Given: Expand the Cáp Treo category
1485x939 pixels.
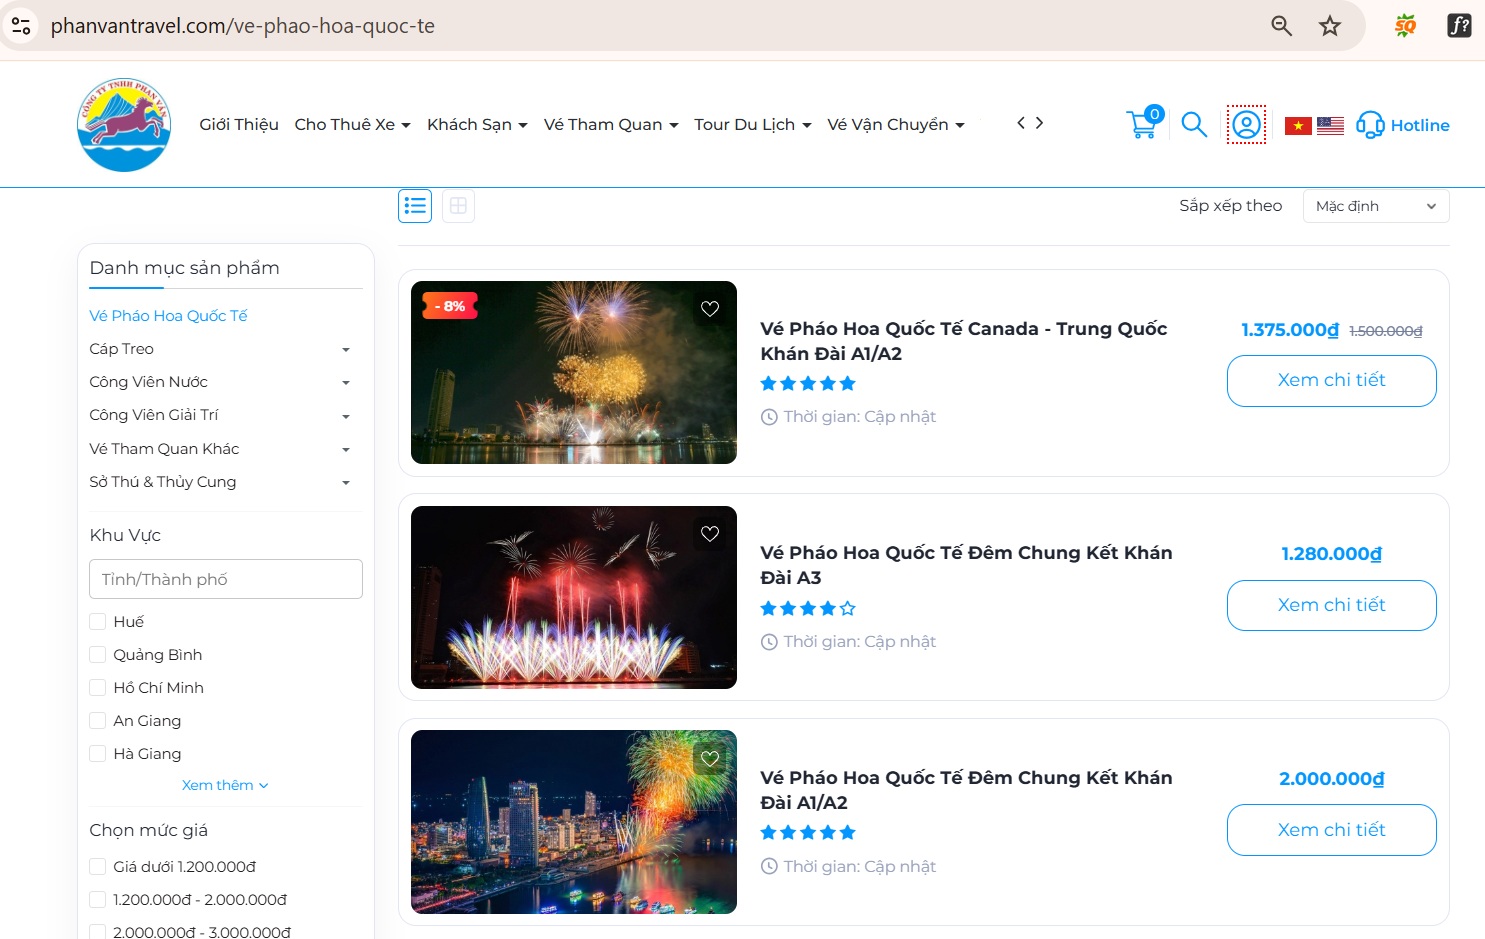Looking at the screenshot, I should (x=345, y=350).
